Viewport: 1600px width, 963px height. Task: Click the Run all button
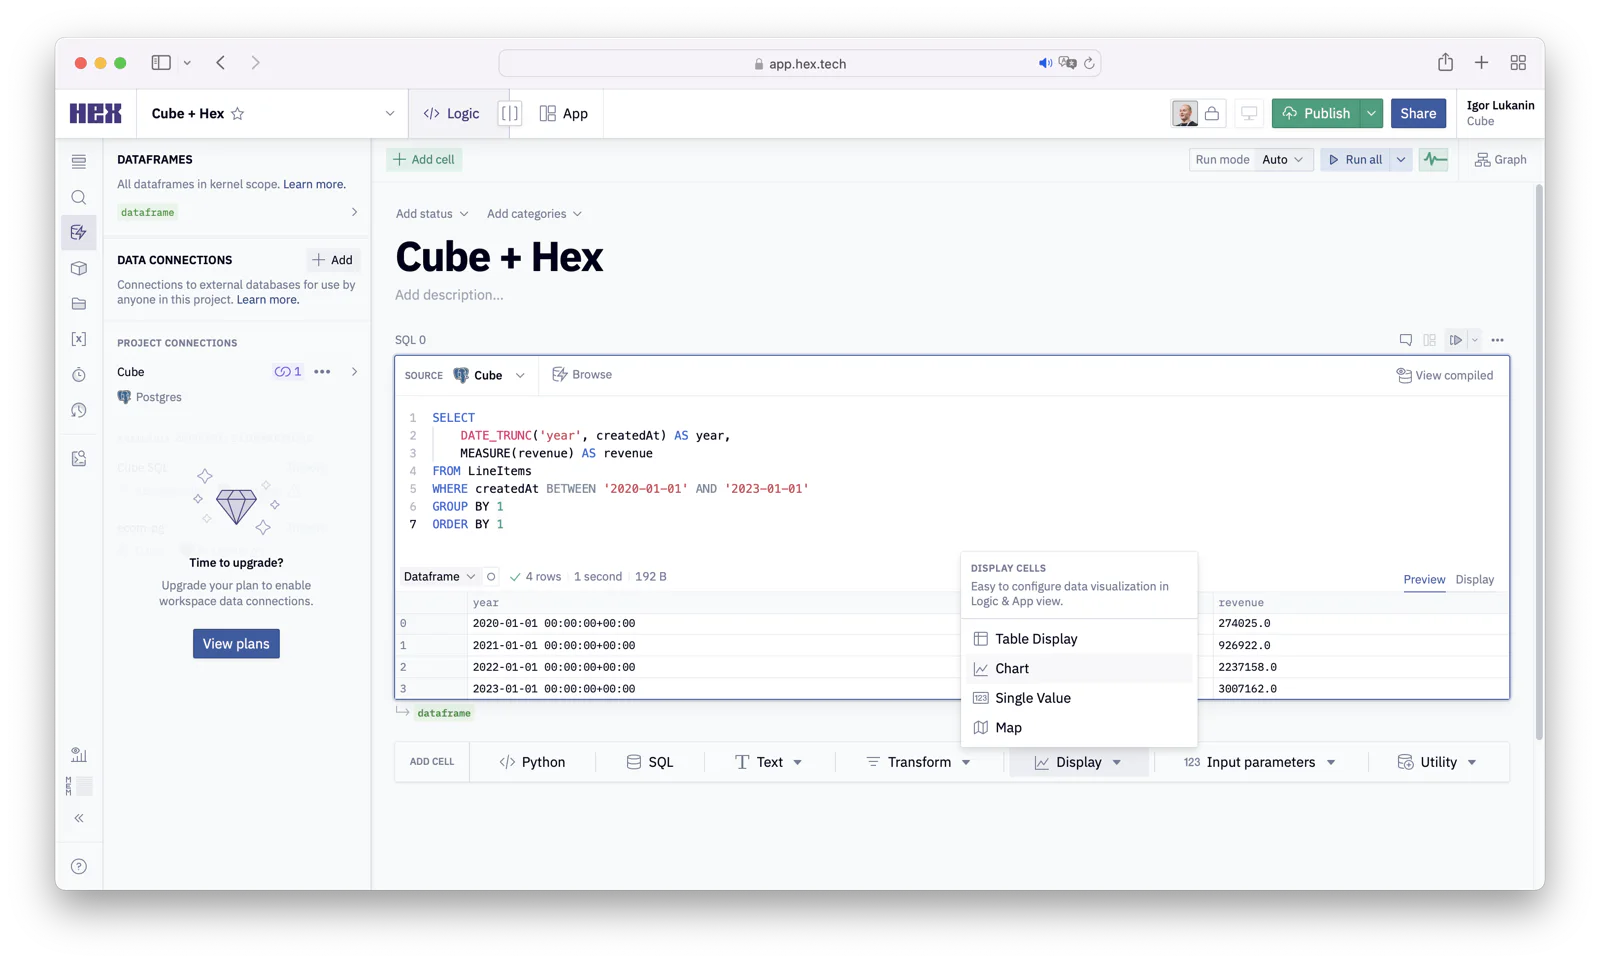[x=1355, y=159]
